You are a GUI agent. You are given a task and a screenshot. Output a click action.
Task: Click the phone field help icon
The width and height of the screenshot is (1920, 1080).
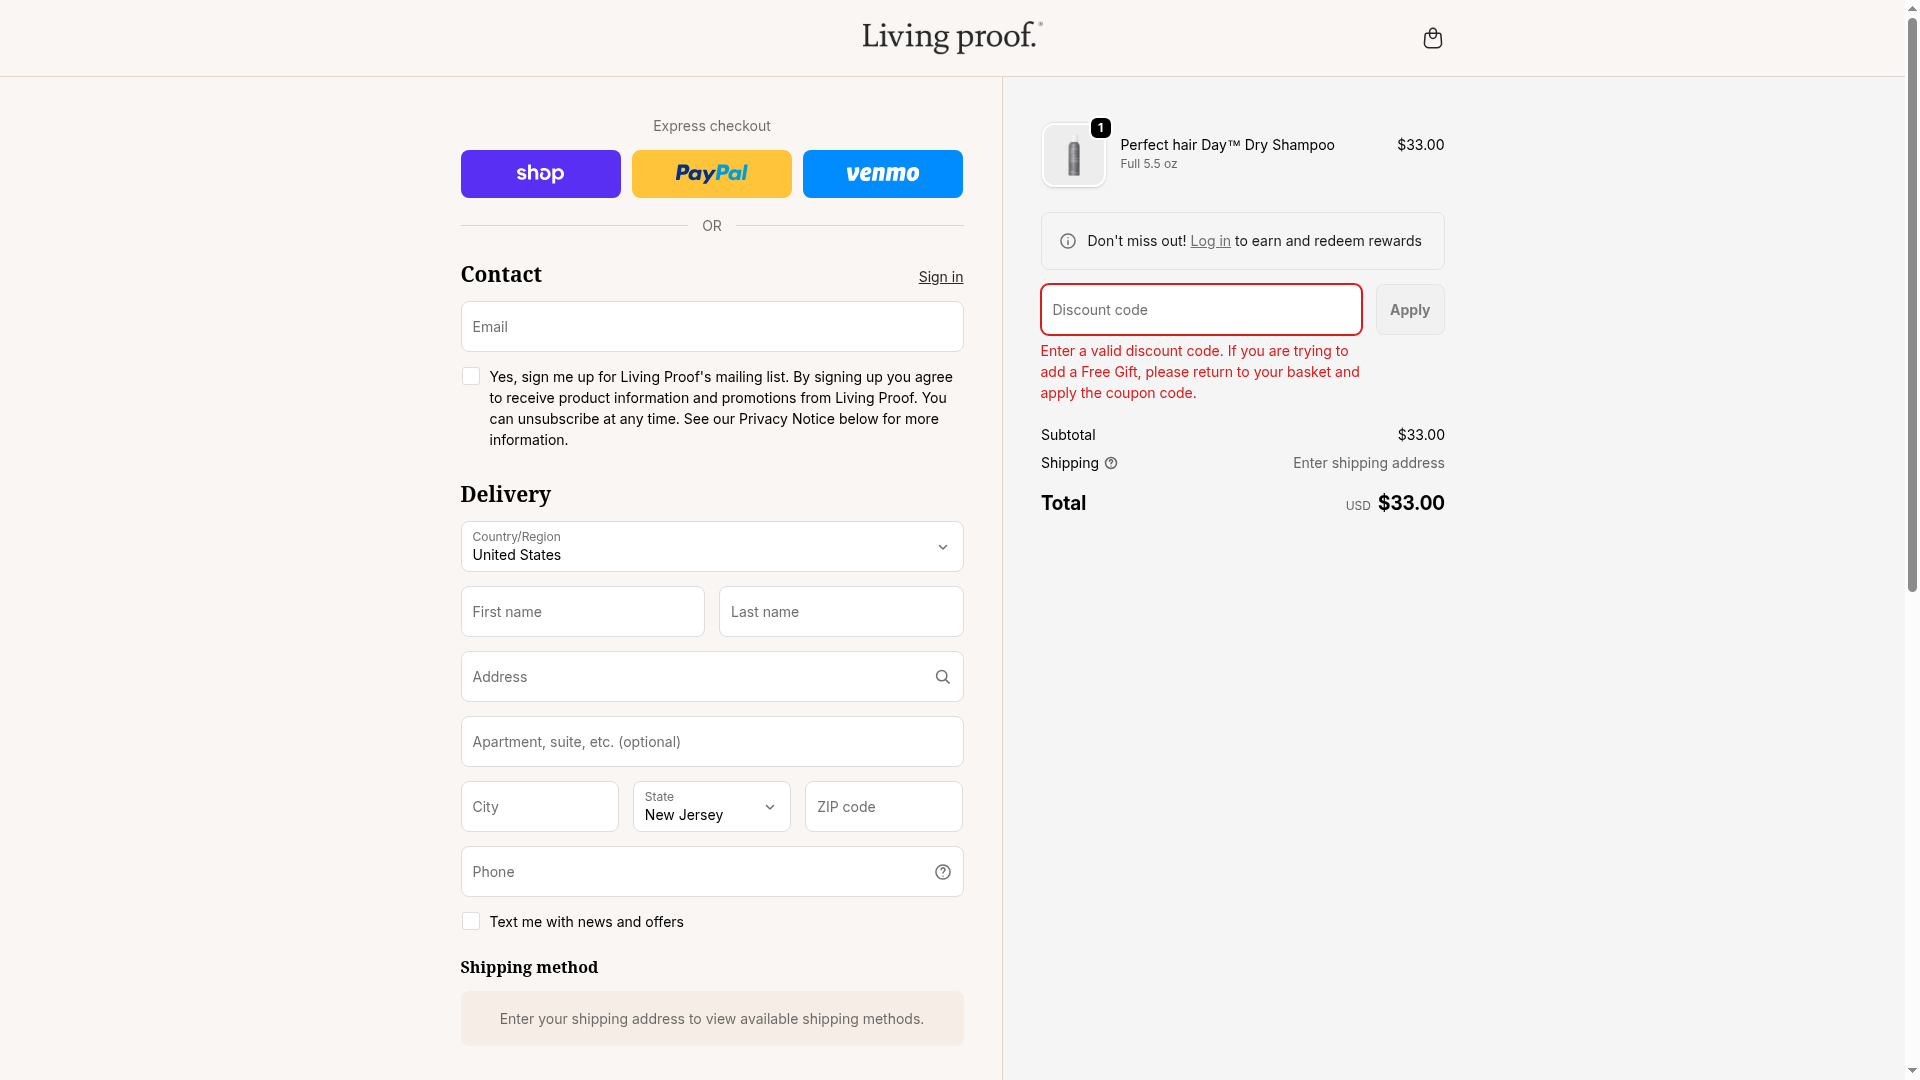point(942,872)
